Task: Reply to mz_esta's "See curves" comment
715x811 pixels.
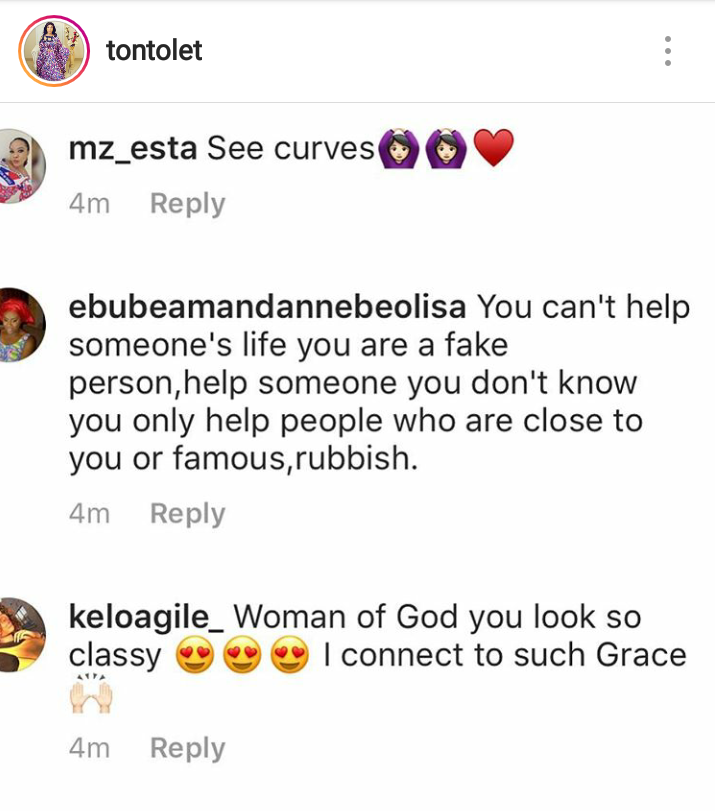Action: pyautogui.click(x=187, y=204)
